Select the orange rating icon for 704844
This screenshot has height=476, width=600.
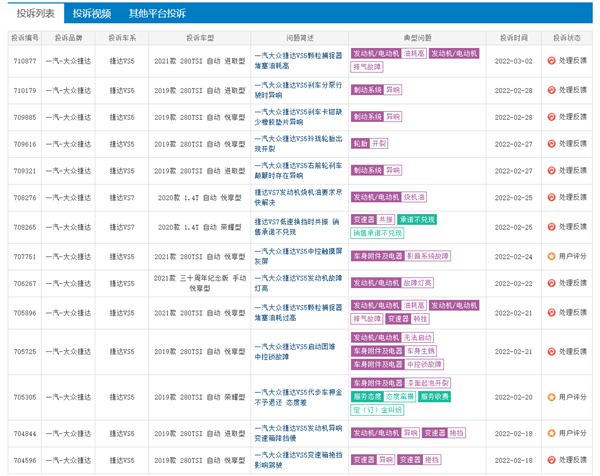click(551, 433)
